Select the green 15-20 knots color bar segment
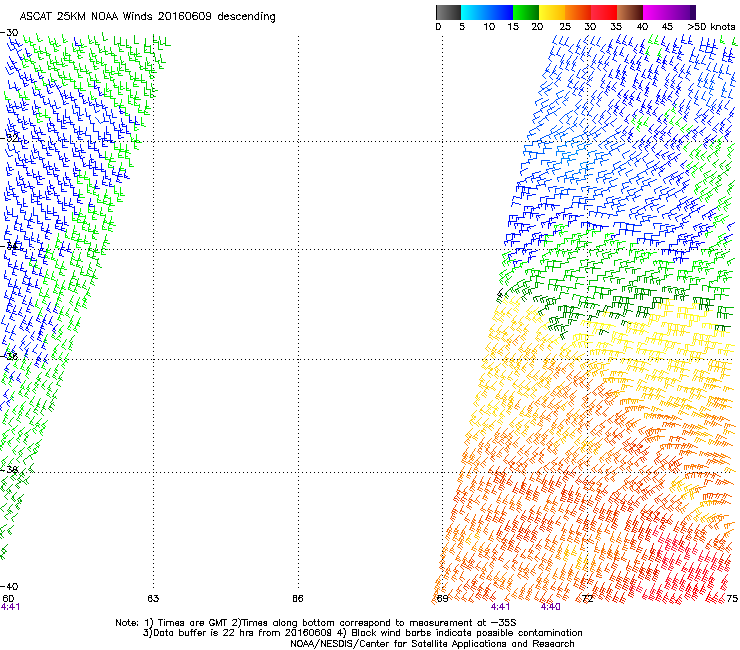This screenshot has width=740, height=650. [x=526, y=12]
